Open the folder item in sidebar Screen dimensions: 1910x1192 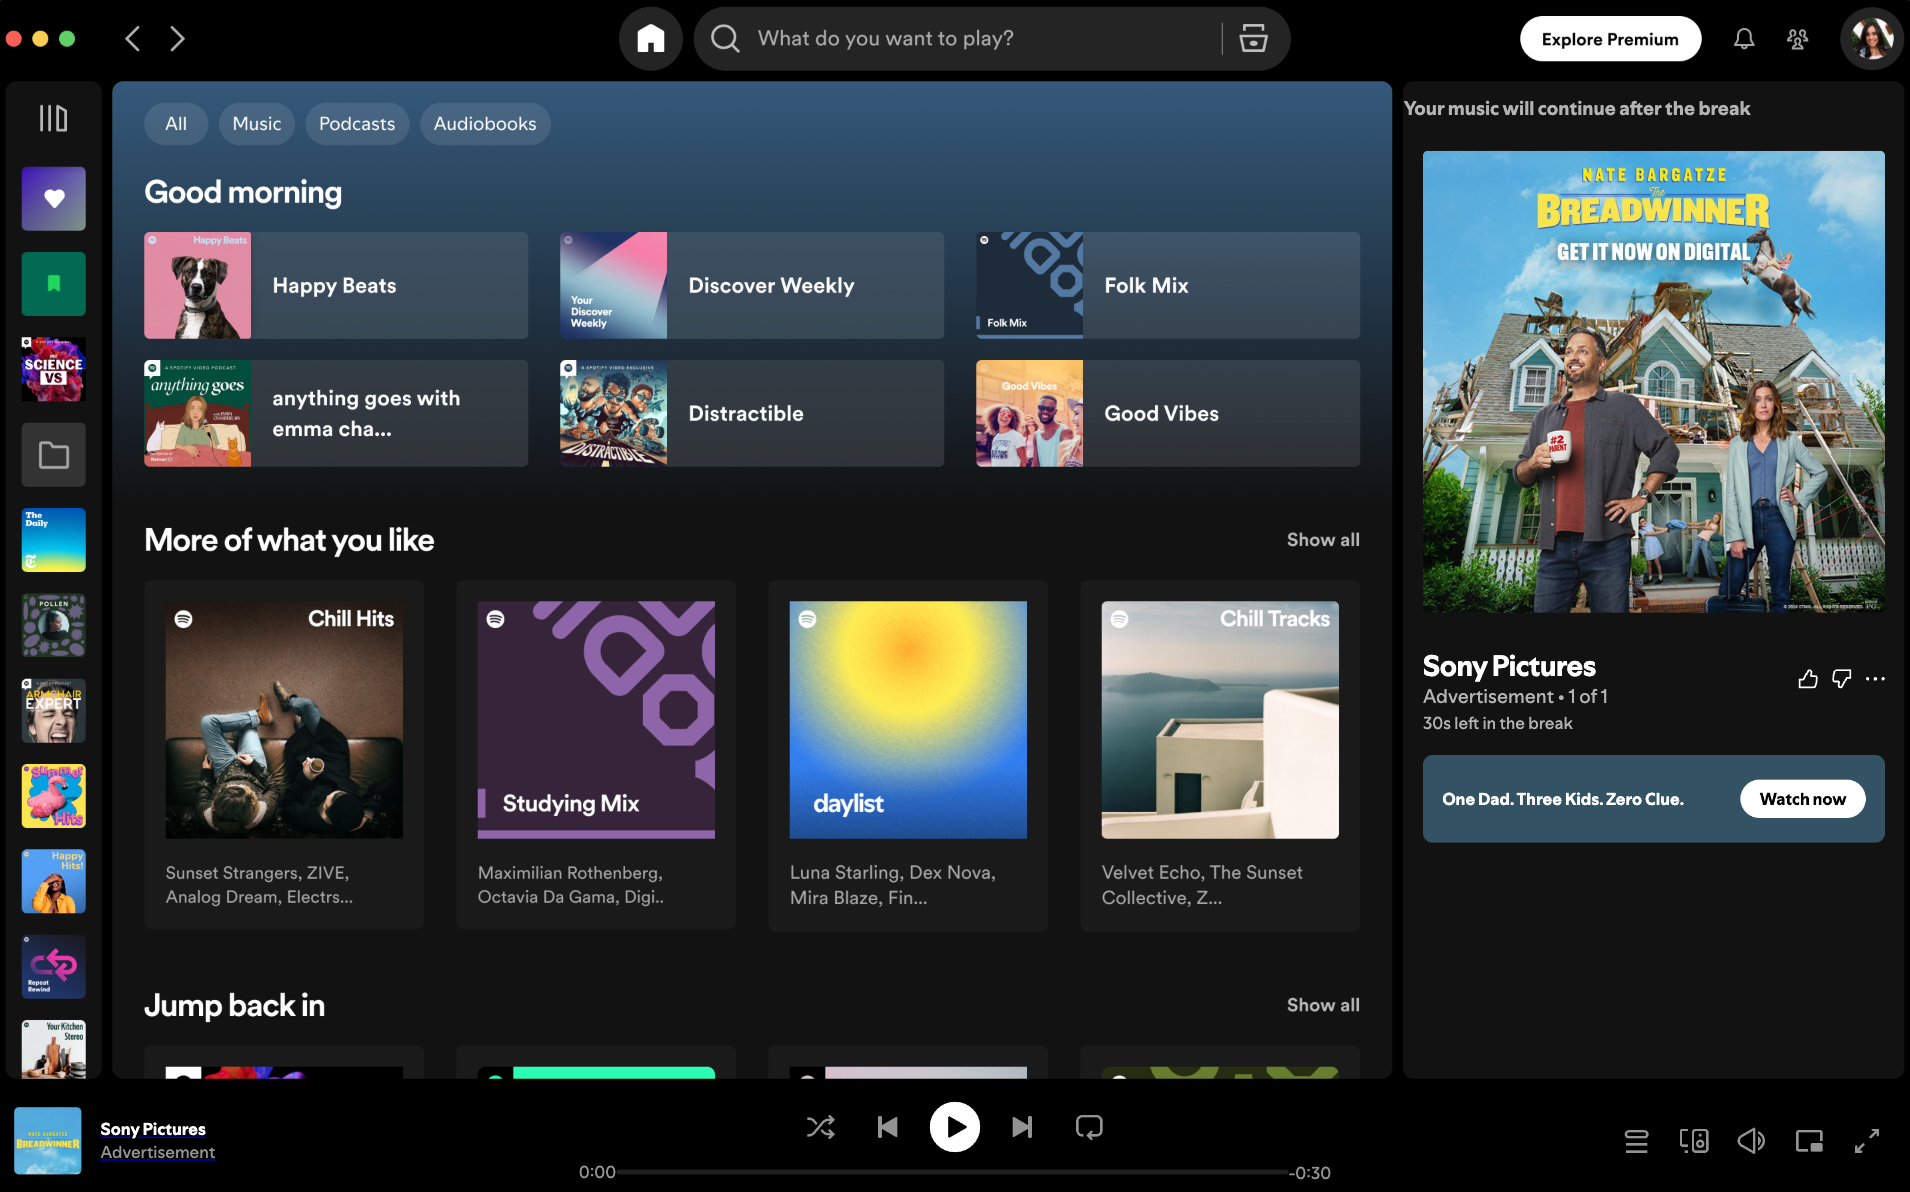click(x=54, y=455)
